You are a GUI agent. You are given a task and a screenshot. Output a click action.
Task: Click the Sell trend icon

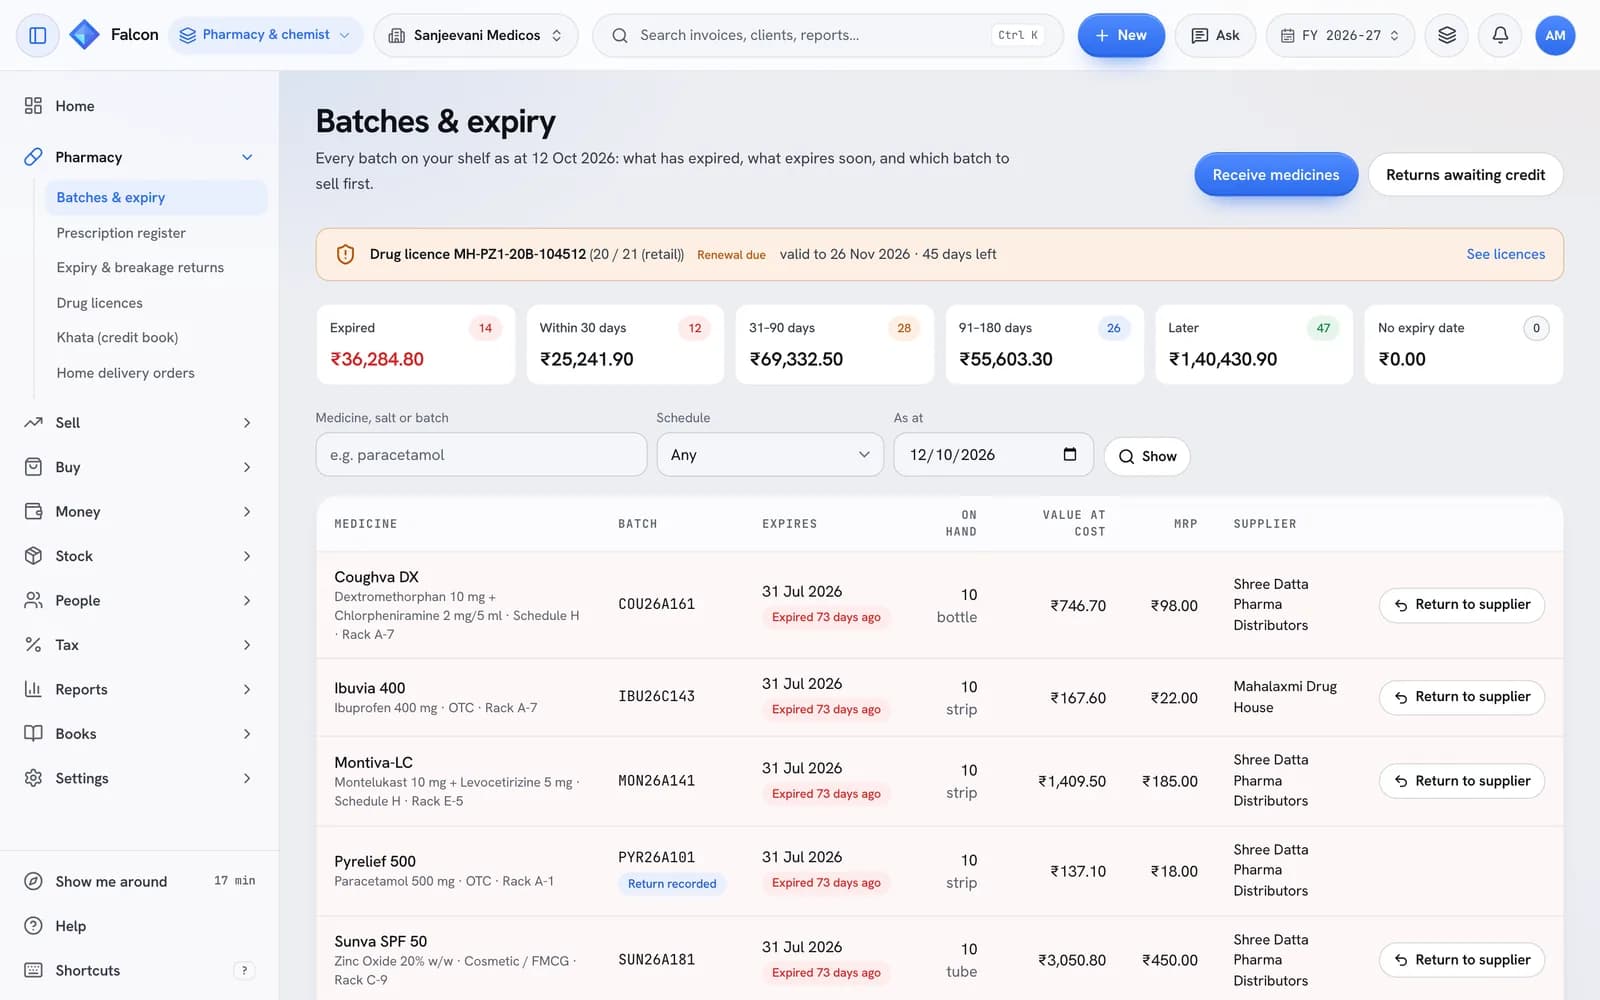click(33, 422)
